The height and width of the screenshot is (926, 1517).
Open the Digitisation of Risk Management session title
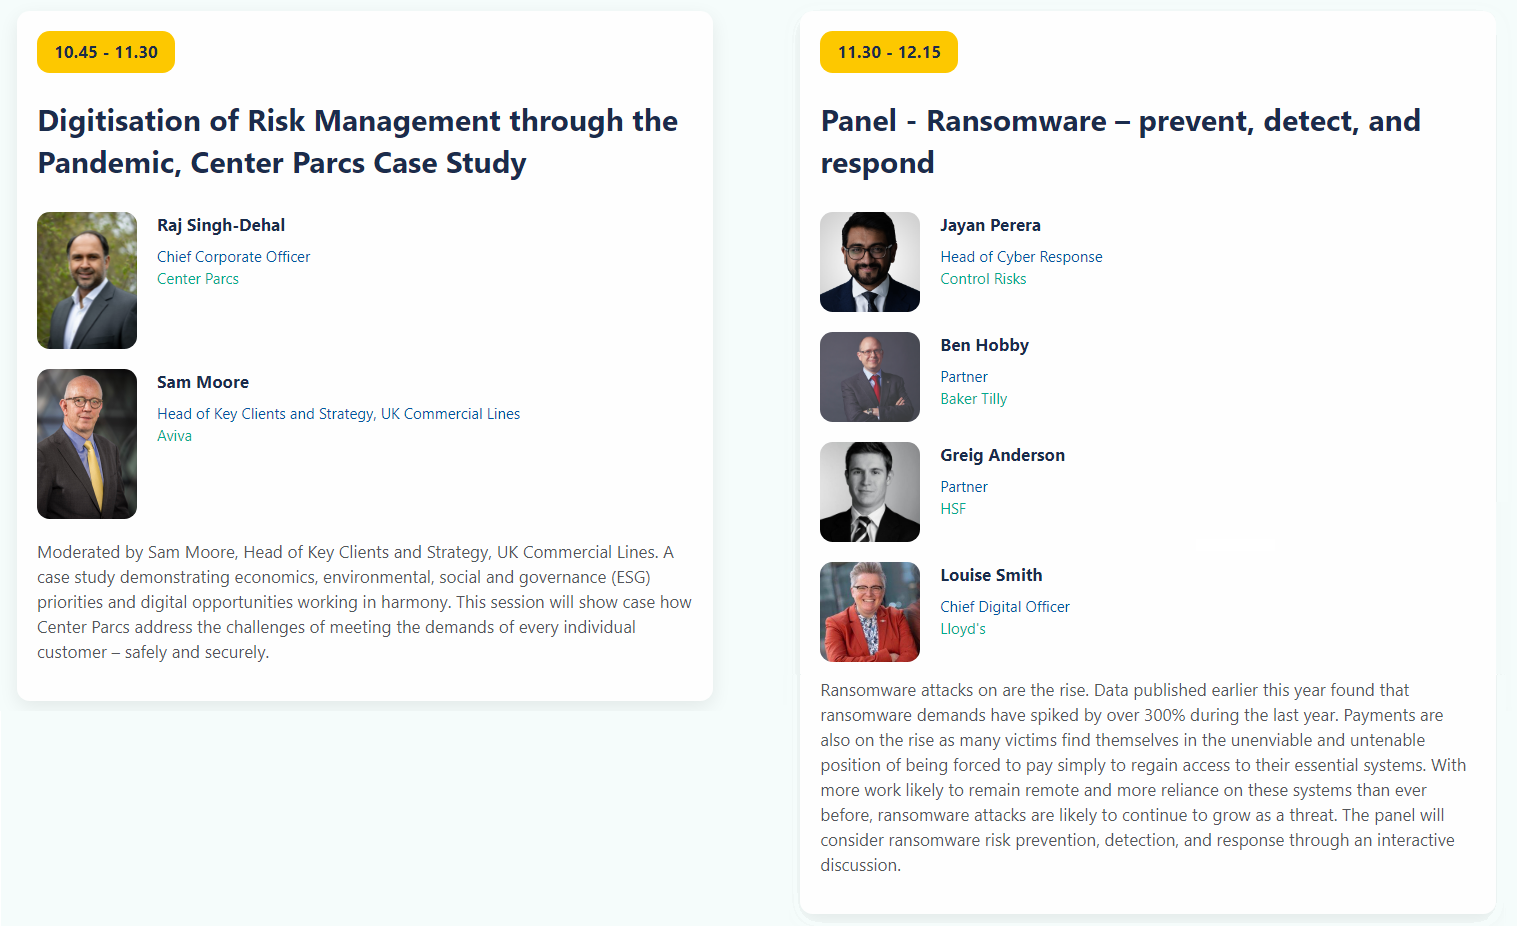[x=357, y=141]
